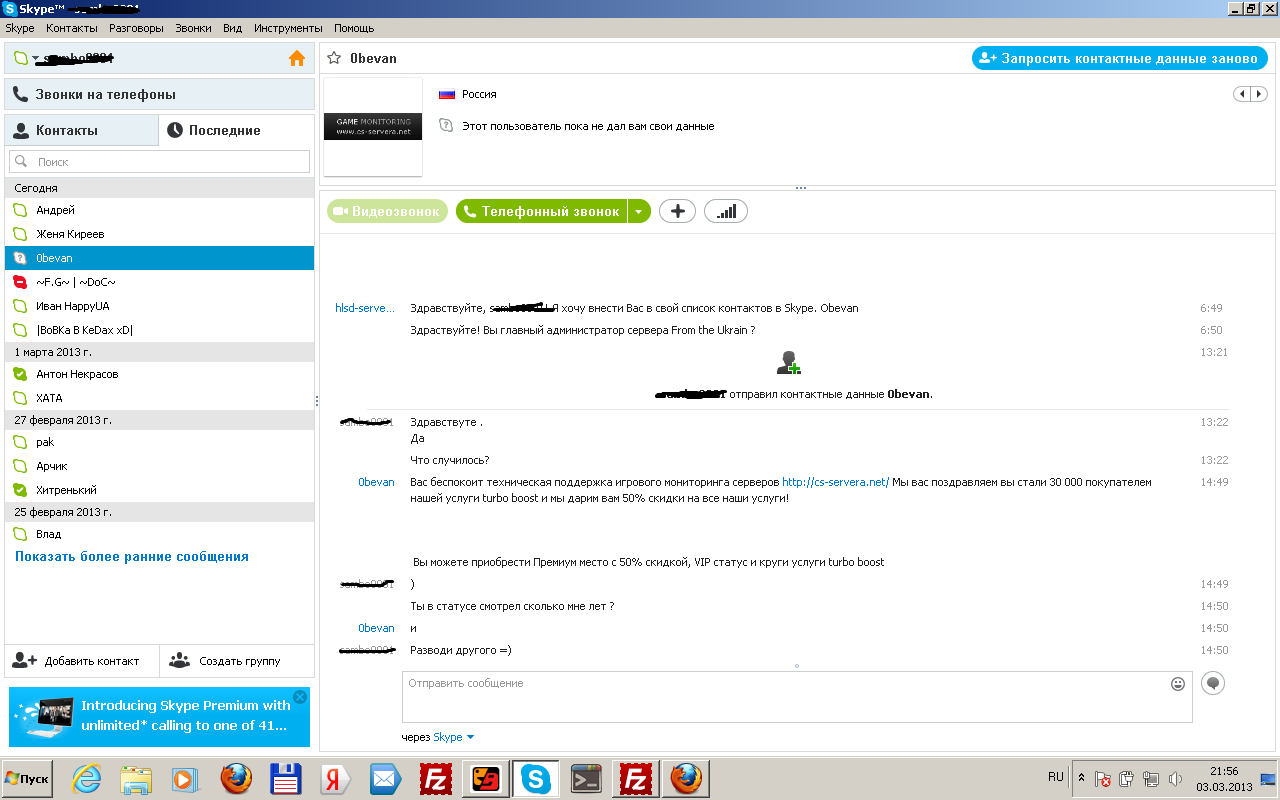
Task: Click Звонки на телефоны
Action: [x=159, y=94]
